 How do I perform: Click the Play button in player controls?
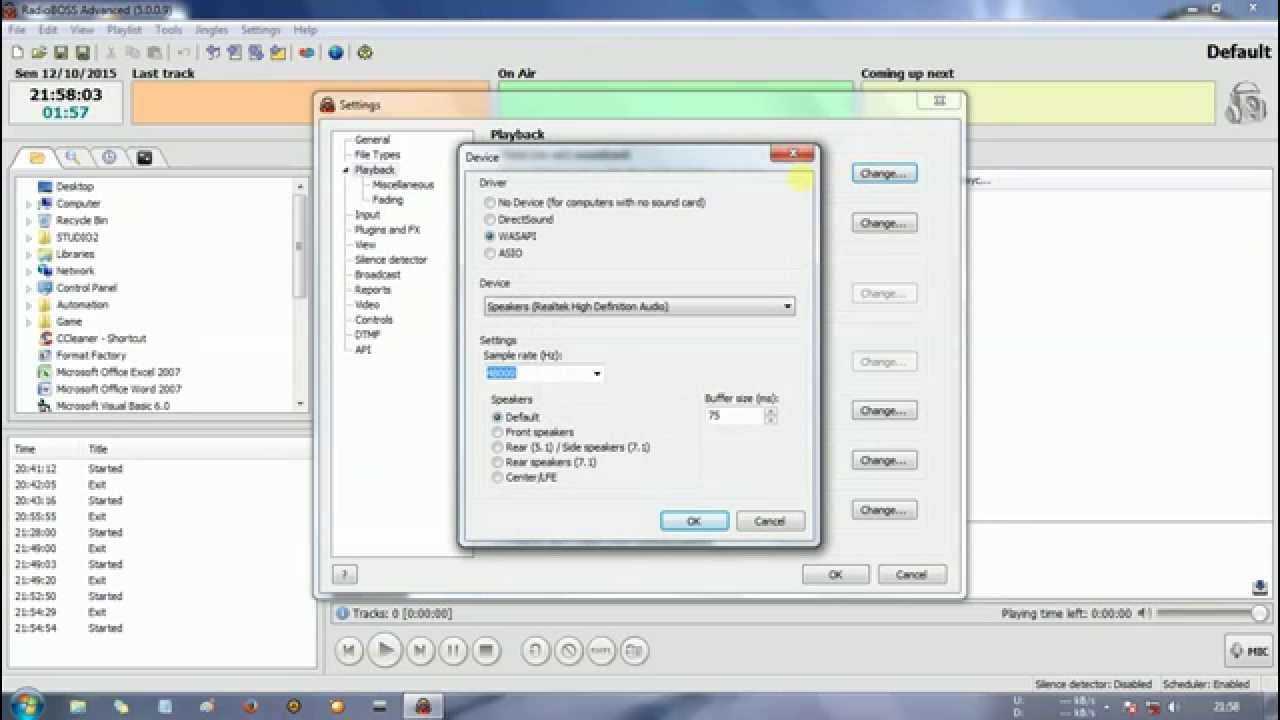(384, 651)
